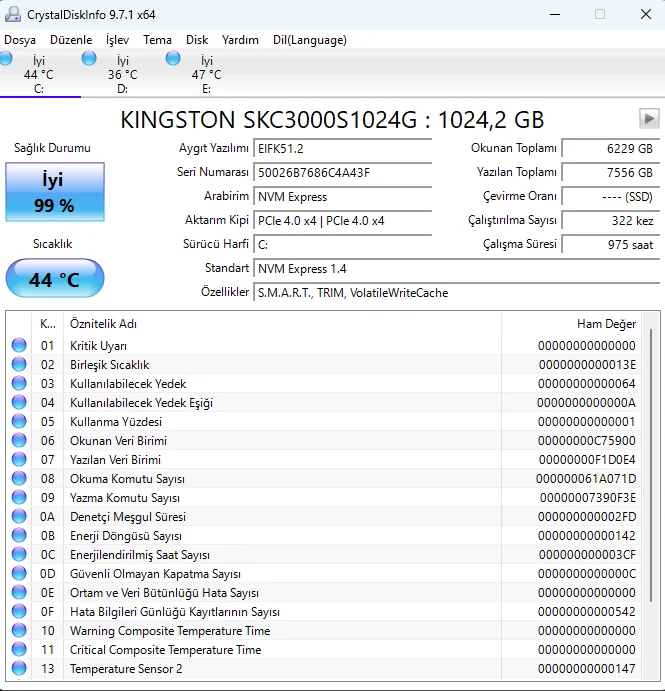Click the CrystalDiskInfo app icon in title bar
Screen dimensions: 665x691
(12, 14)
